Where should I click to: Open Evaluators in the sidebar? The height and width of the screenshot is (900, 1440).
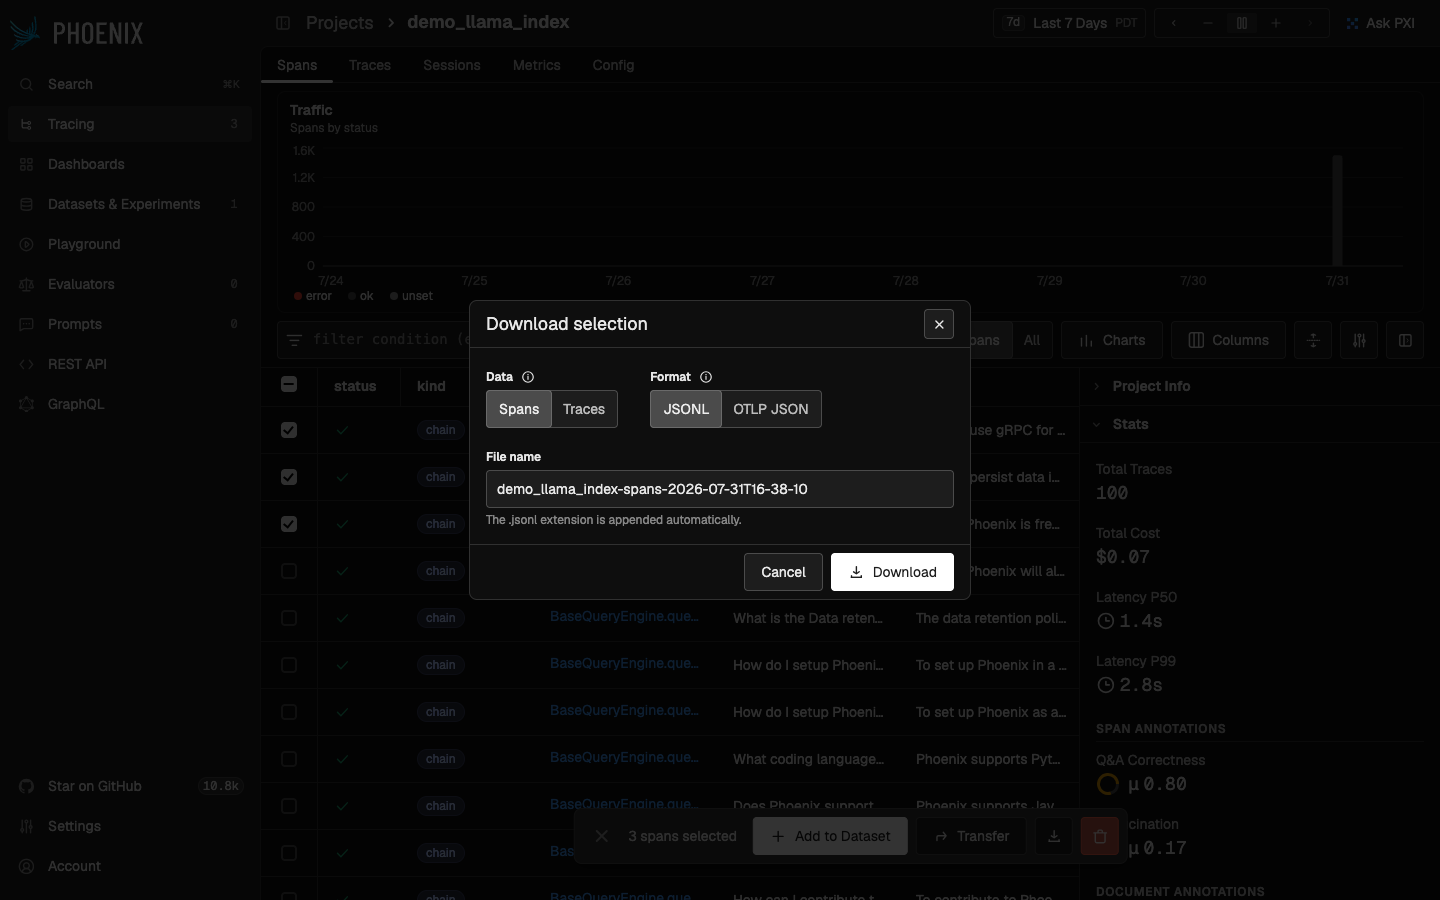click(130, 284)
